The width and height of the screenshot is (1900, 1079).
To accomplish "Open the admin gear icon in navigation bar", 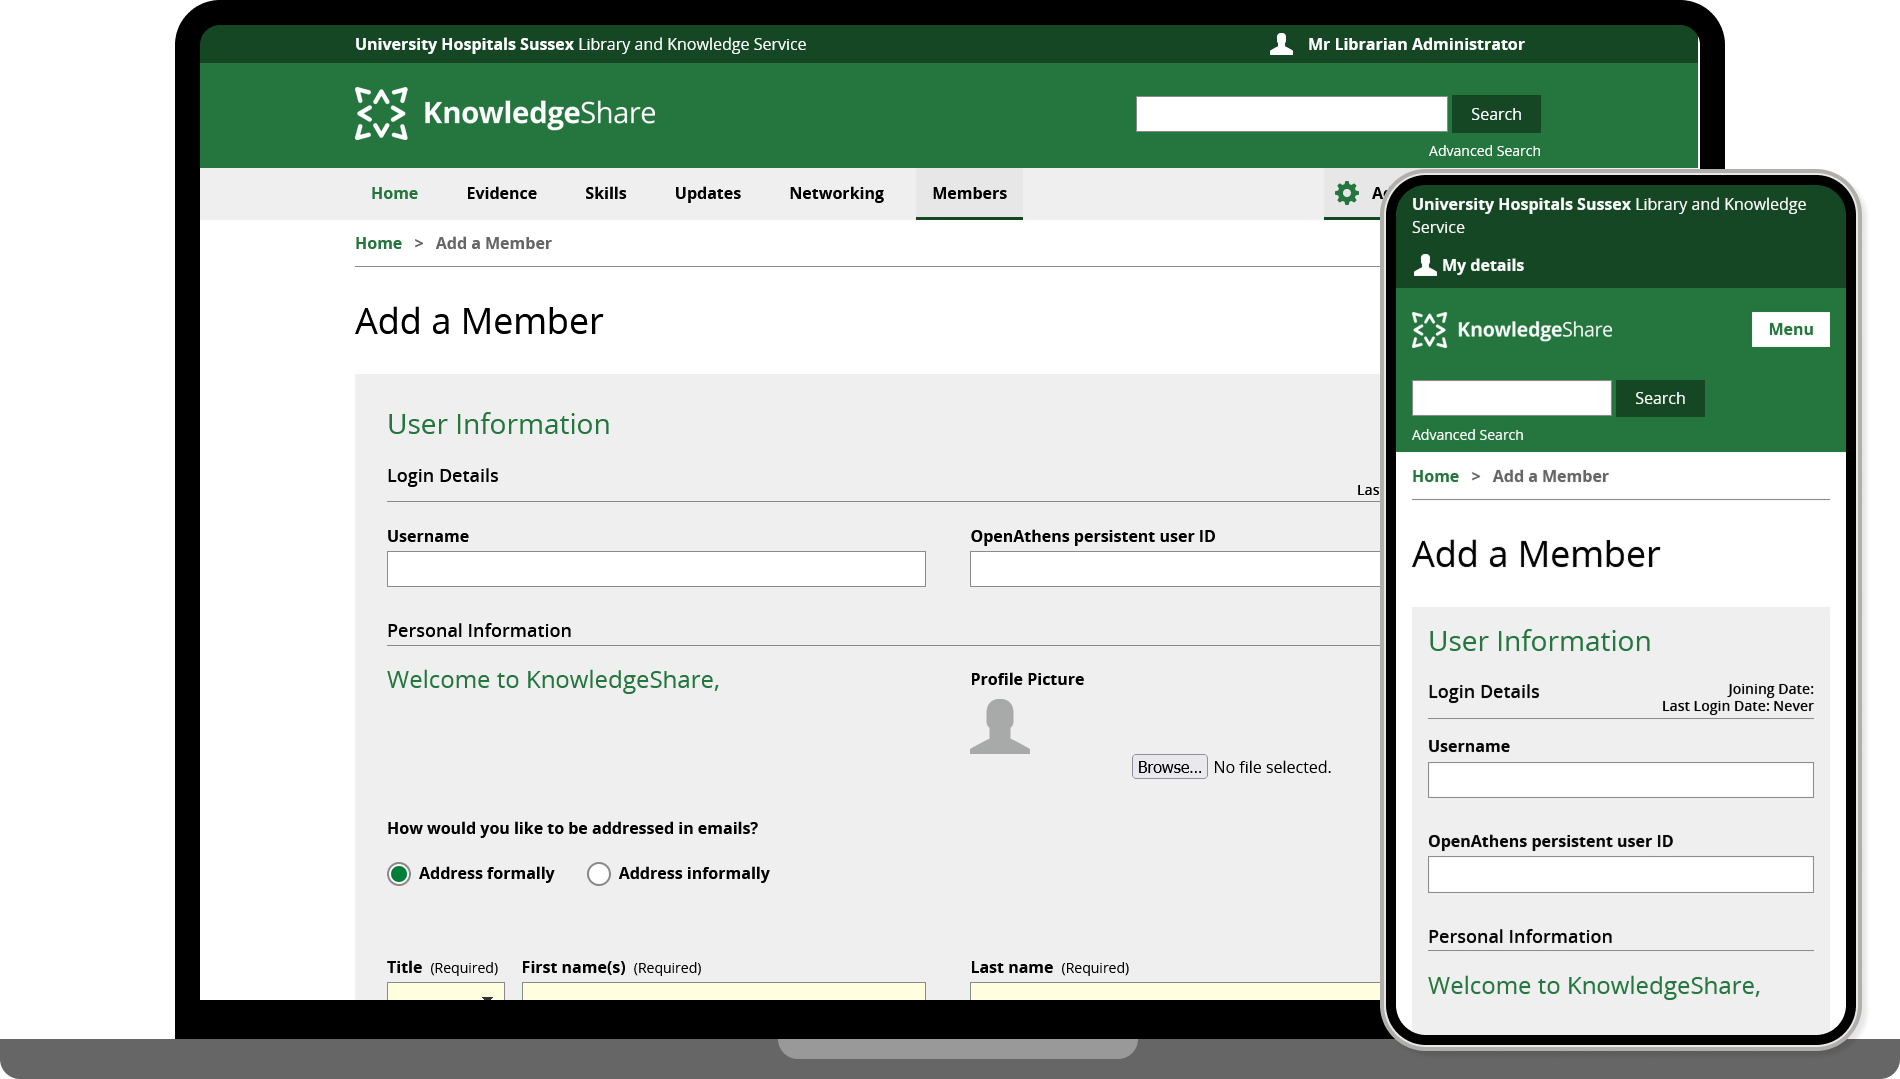I will coord(1347,193).
